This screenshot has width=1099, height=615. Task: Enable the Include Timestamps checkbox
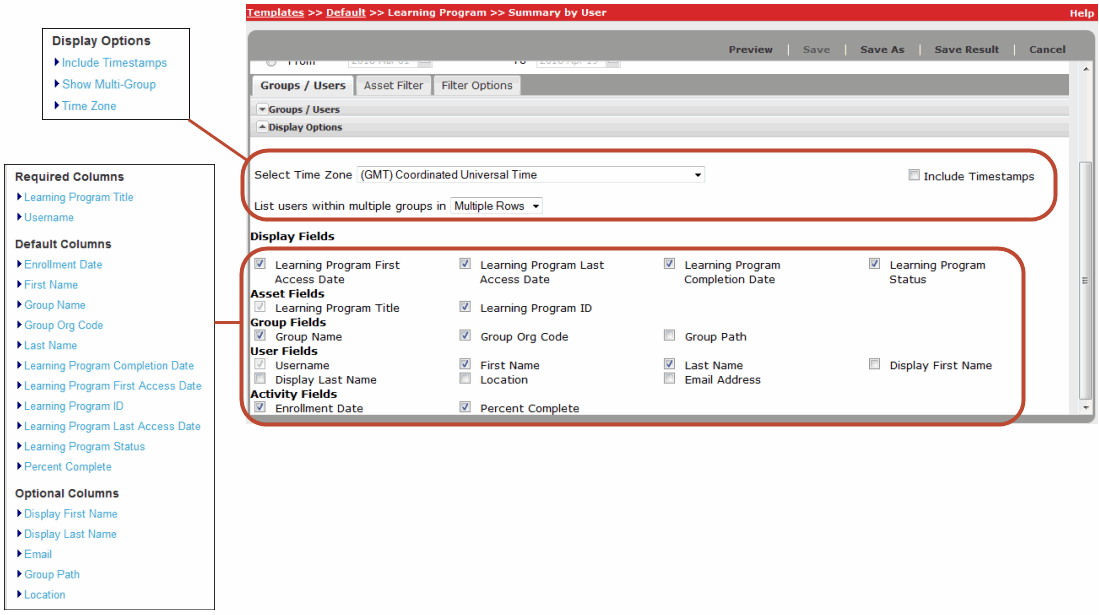pos(914,174)
